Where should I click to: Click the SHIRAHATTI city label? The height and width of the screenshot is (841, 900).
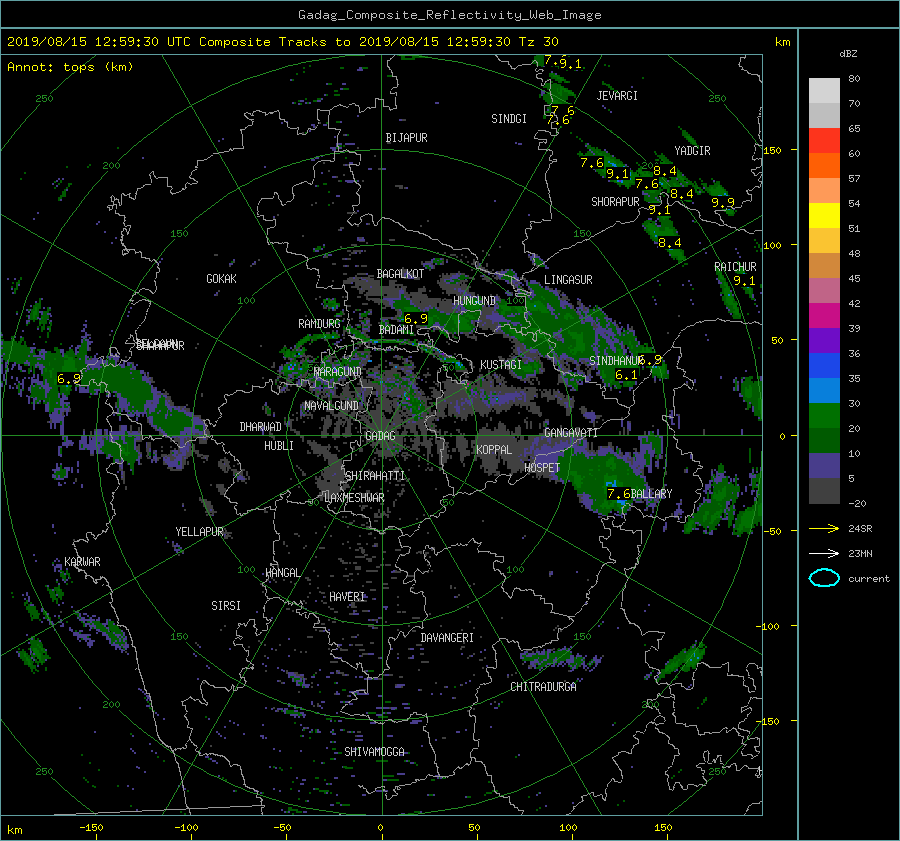[x=375, y=476]
